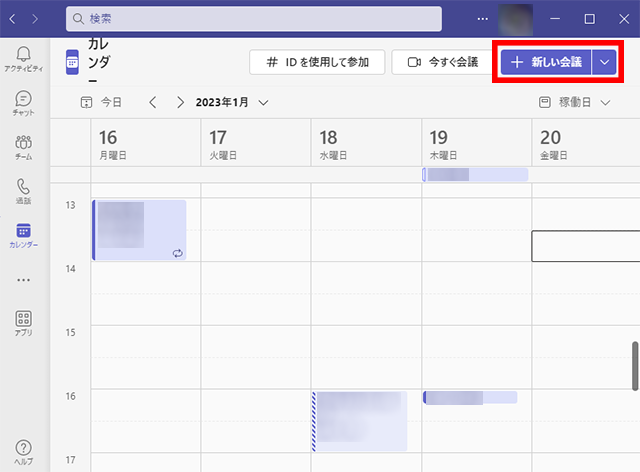Click ID を使用して参加 button
Viewport: 640px width, 472px height.
point(316,62)
